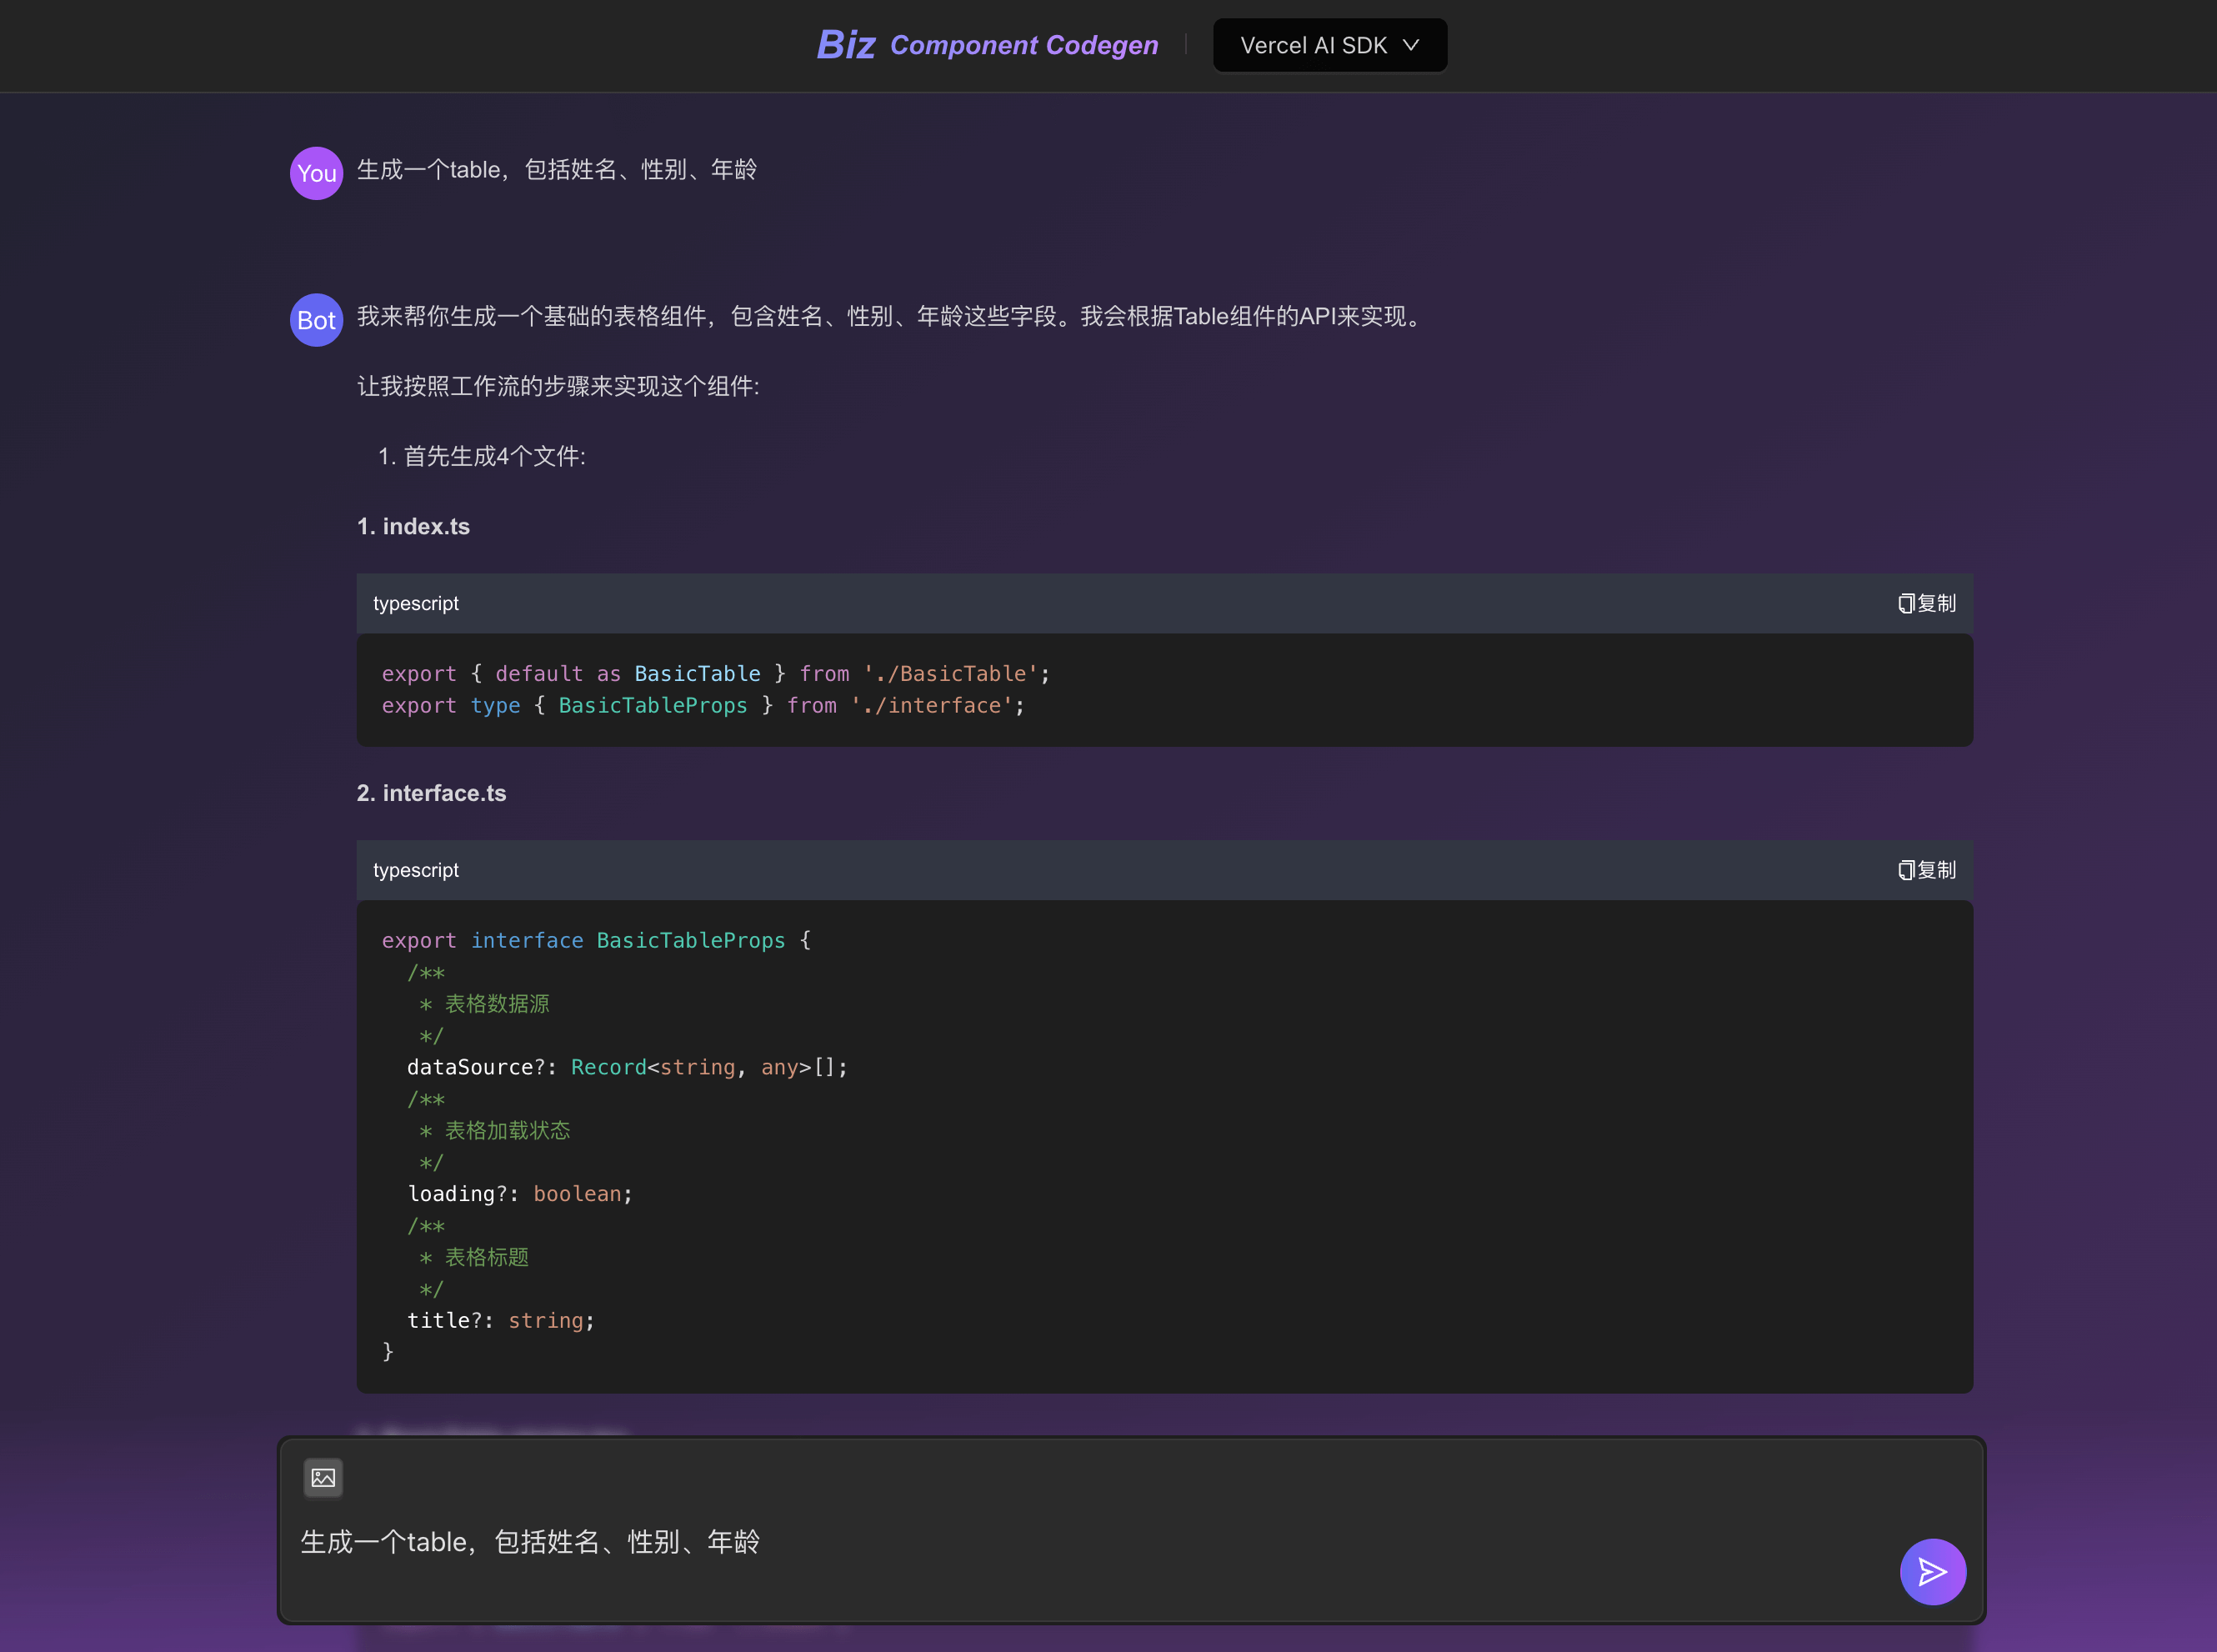Click the export default BasicTable code line
Screen dimensions: 2217x1652
pyautogui.click(x=715, y=674)
